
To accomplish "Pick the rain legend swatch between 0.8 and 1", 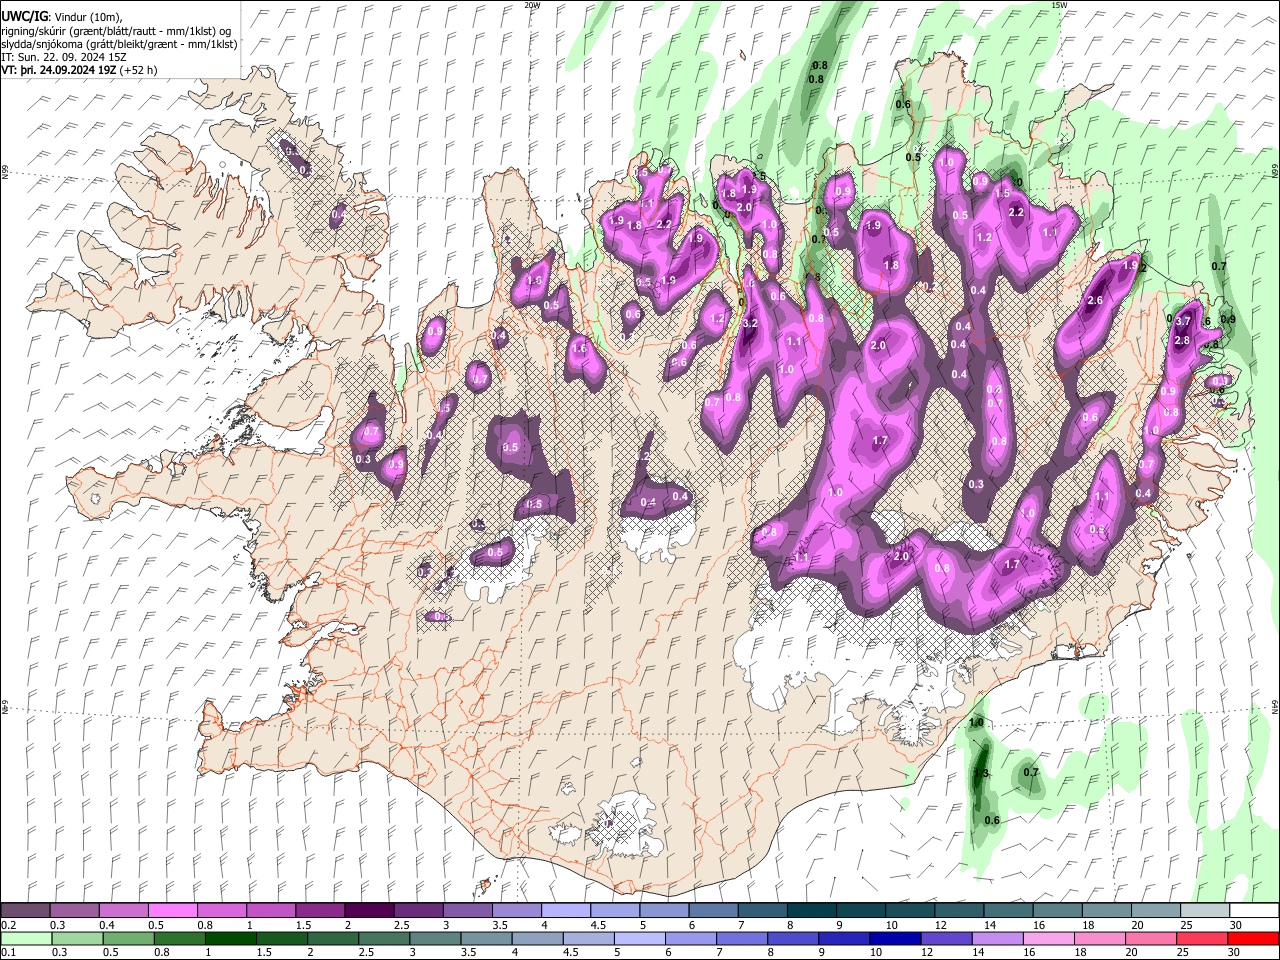I will pos(179,938).
